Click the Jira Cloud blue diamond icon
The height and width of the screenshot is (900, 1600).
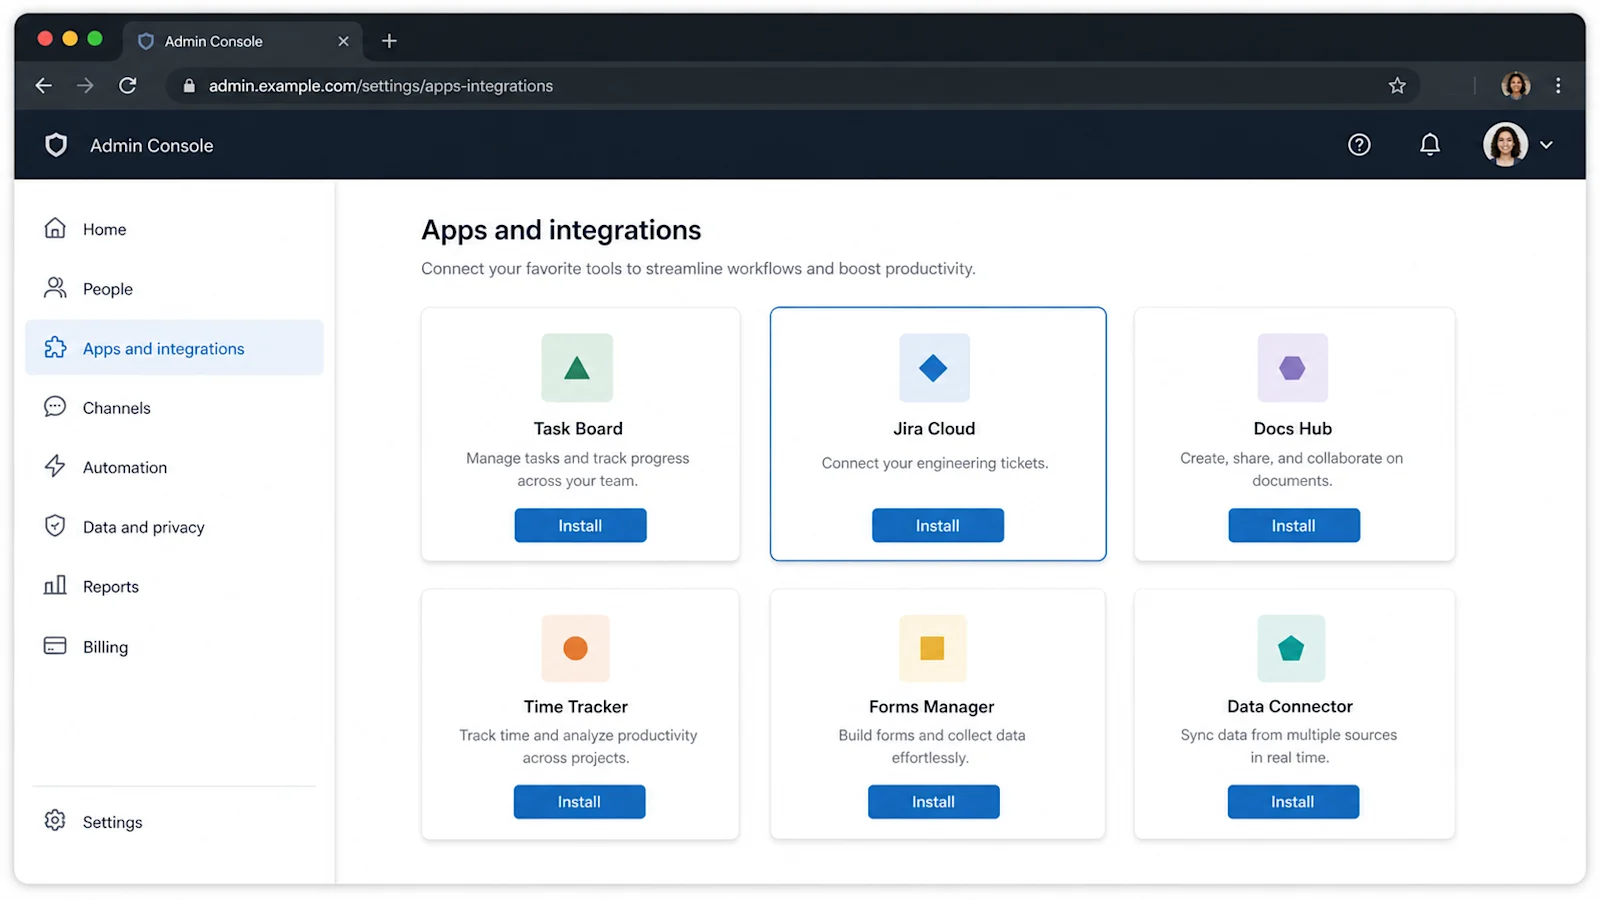click(934, 368)
